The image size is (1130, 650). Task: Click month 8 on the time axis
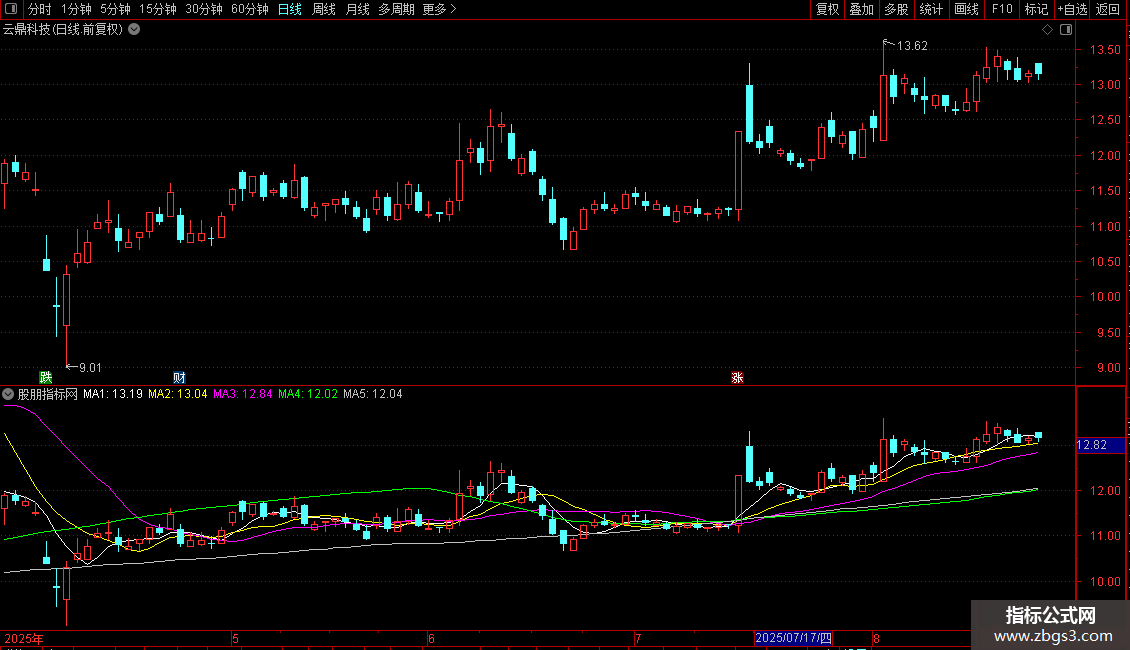876,638
